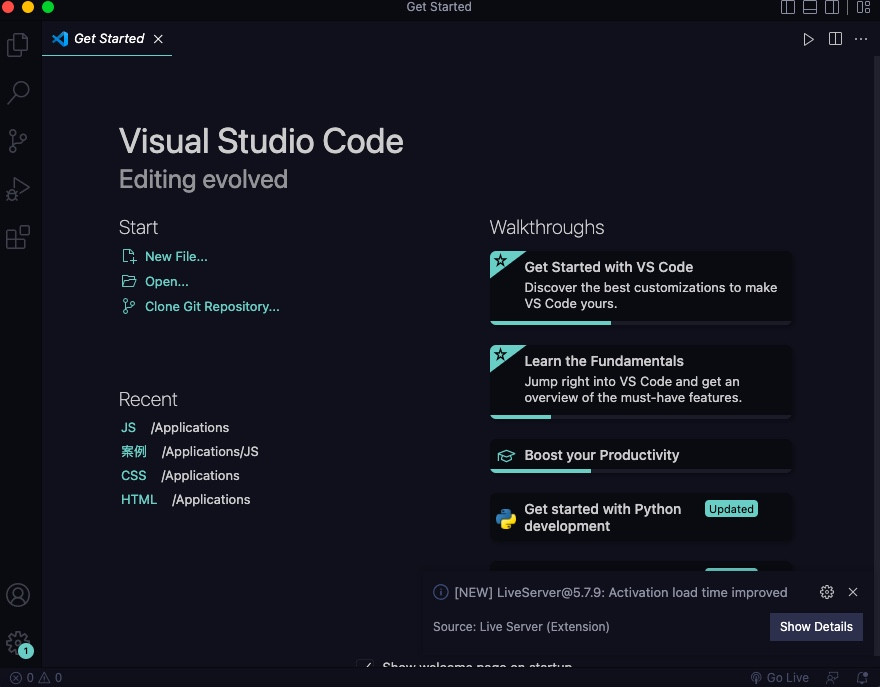This screenshot has height=687, width=880.
Task: Open notification gear options for LiveServer
Action: (826, 592)
